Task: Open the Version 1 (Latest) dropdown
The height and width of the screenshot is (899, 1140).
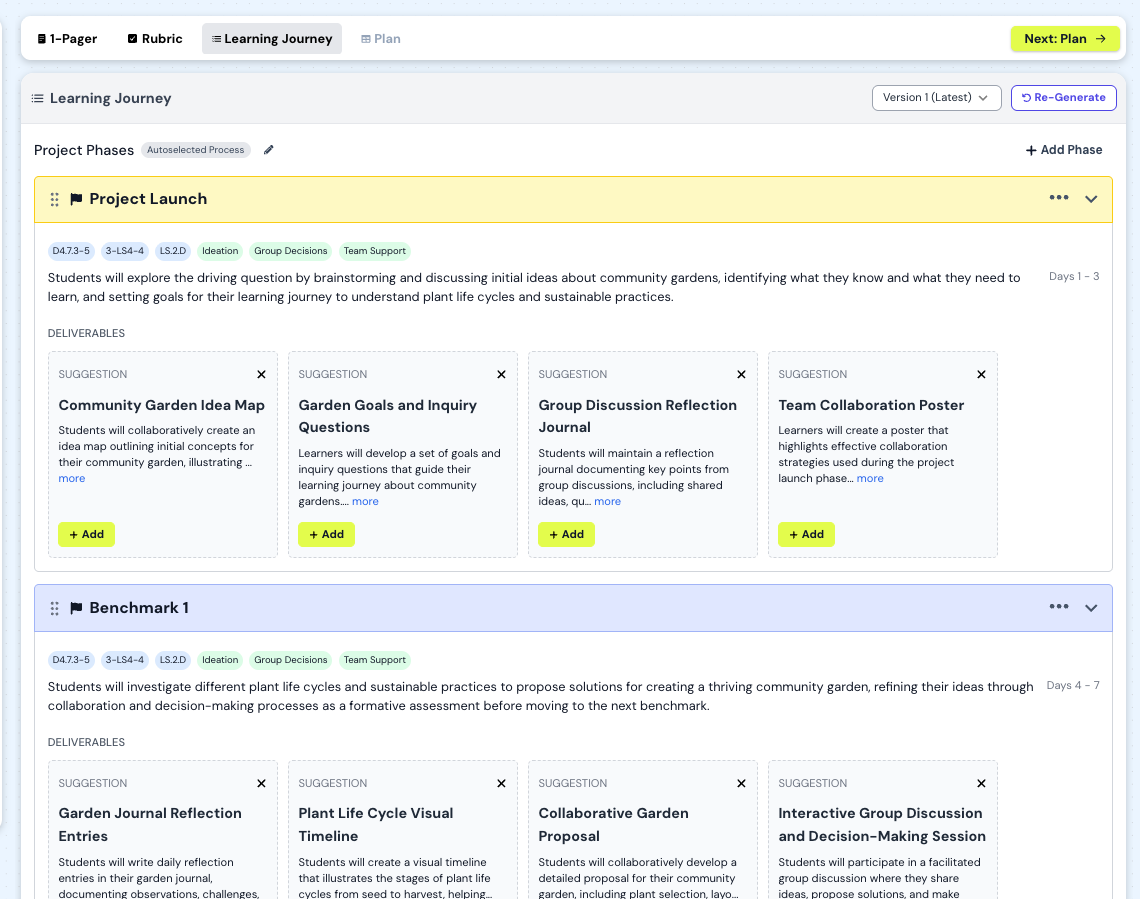Action: pyautogui.click(x=936, y=97)
